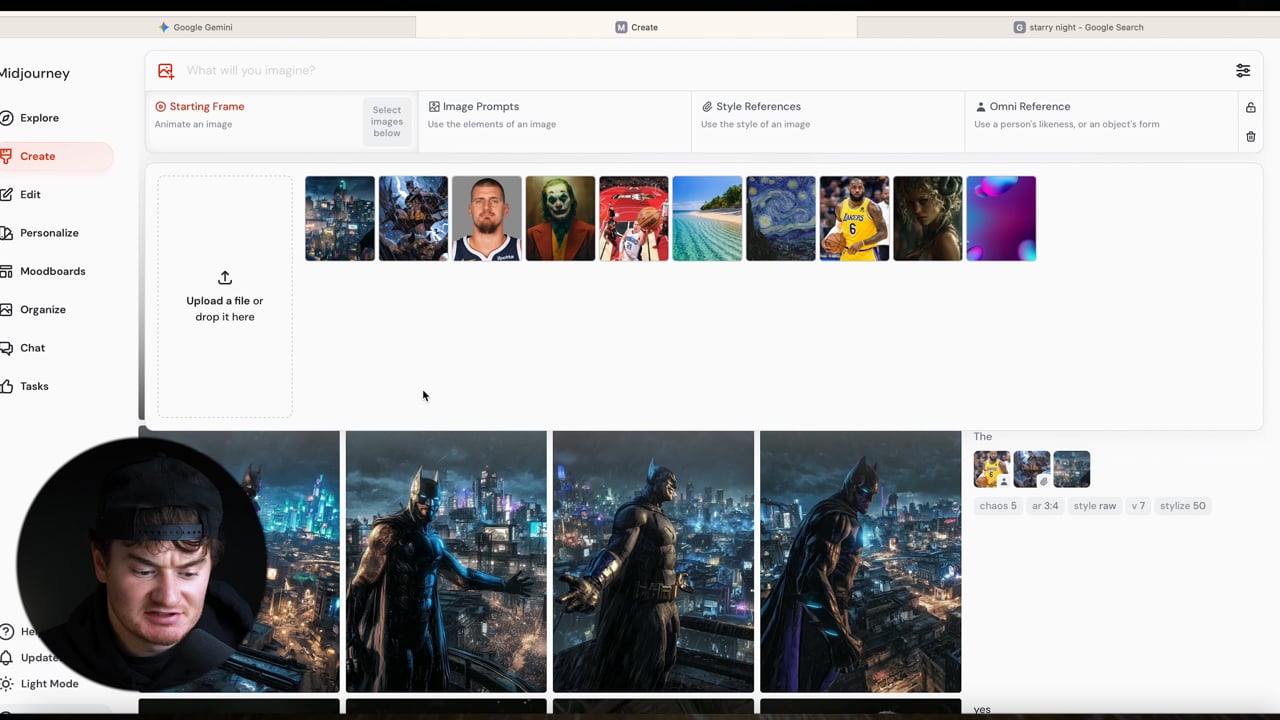
Task: Open Moodboards in the sidebar
Action: tap(52, 271)
